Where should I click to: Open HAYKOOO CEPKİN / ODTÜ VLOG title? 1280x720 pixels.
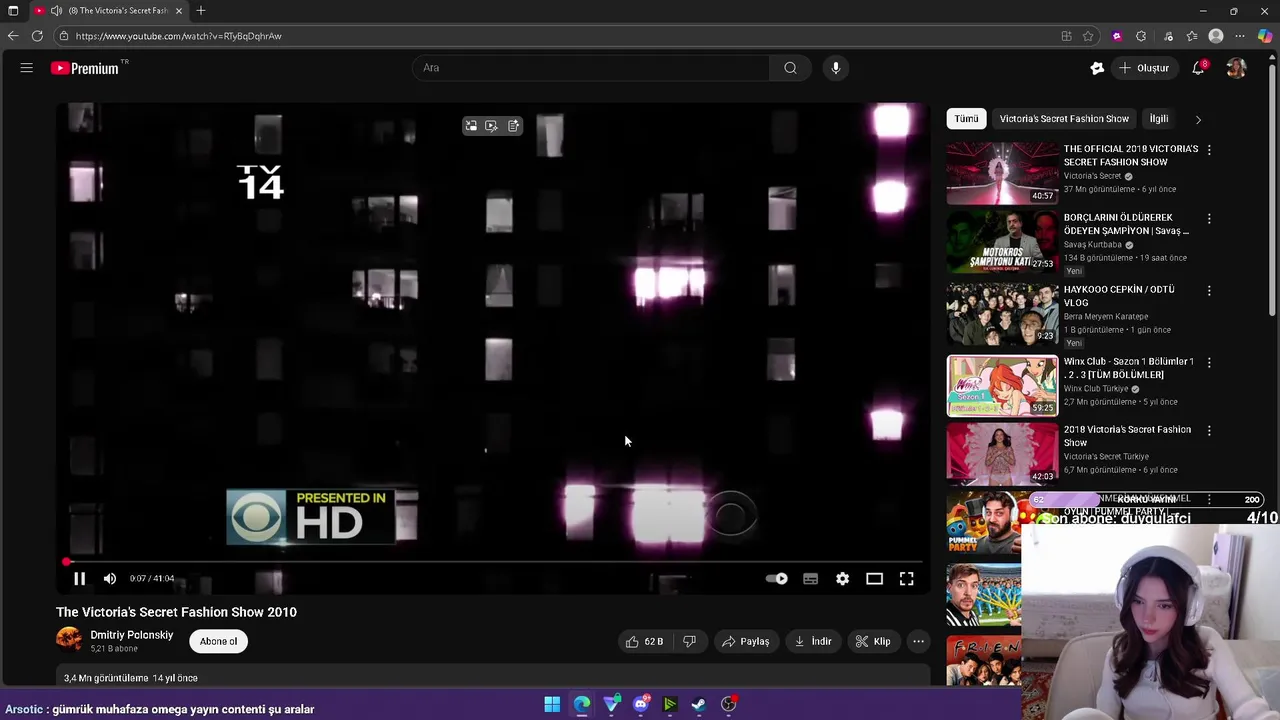[1119, 296]
